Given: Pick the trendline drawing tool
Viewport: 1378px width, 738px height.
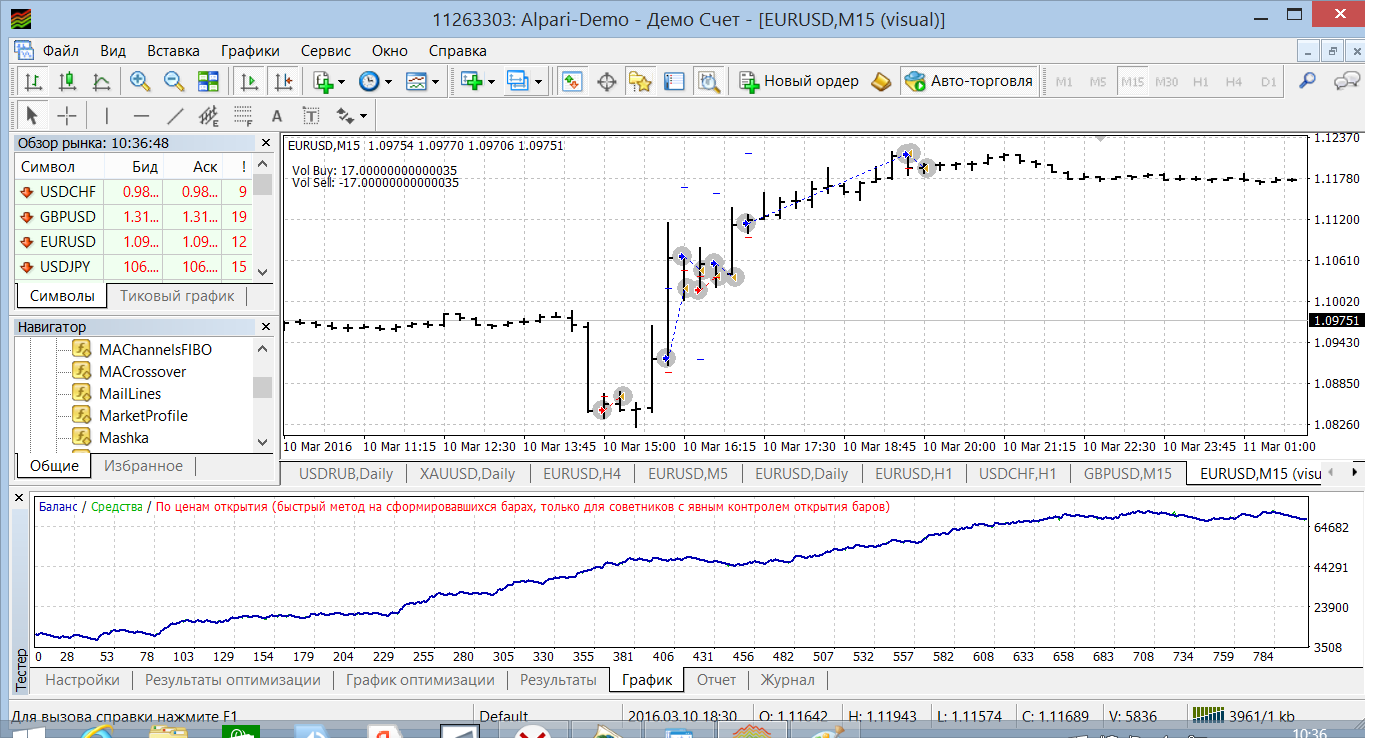Looking at the screenshot, I should pos(174,115).
